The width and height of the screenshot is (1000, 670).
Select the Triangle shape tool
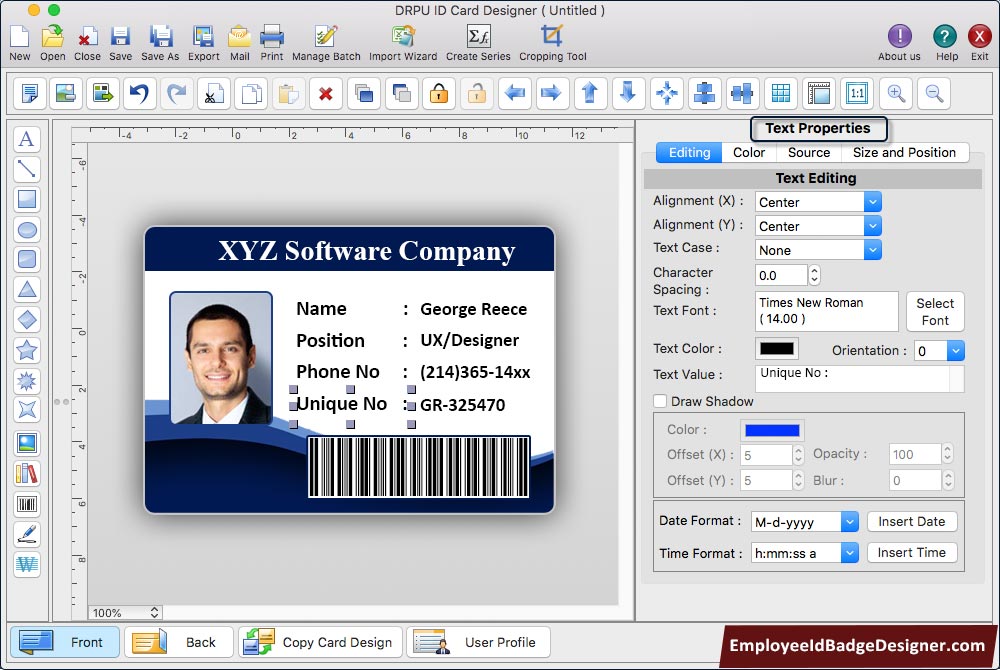click(27, 289)
